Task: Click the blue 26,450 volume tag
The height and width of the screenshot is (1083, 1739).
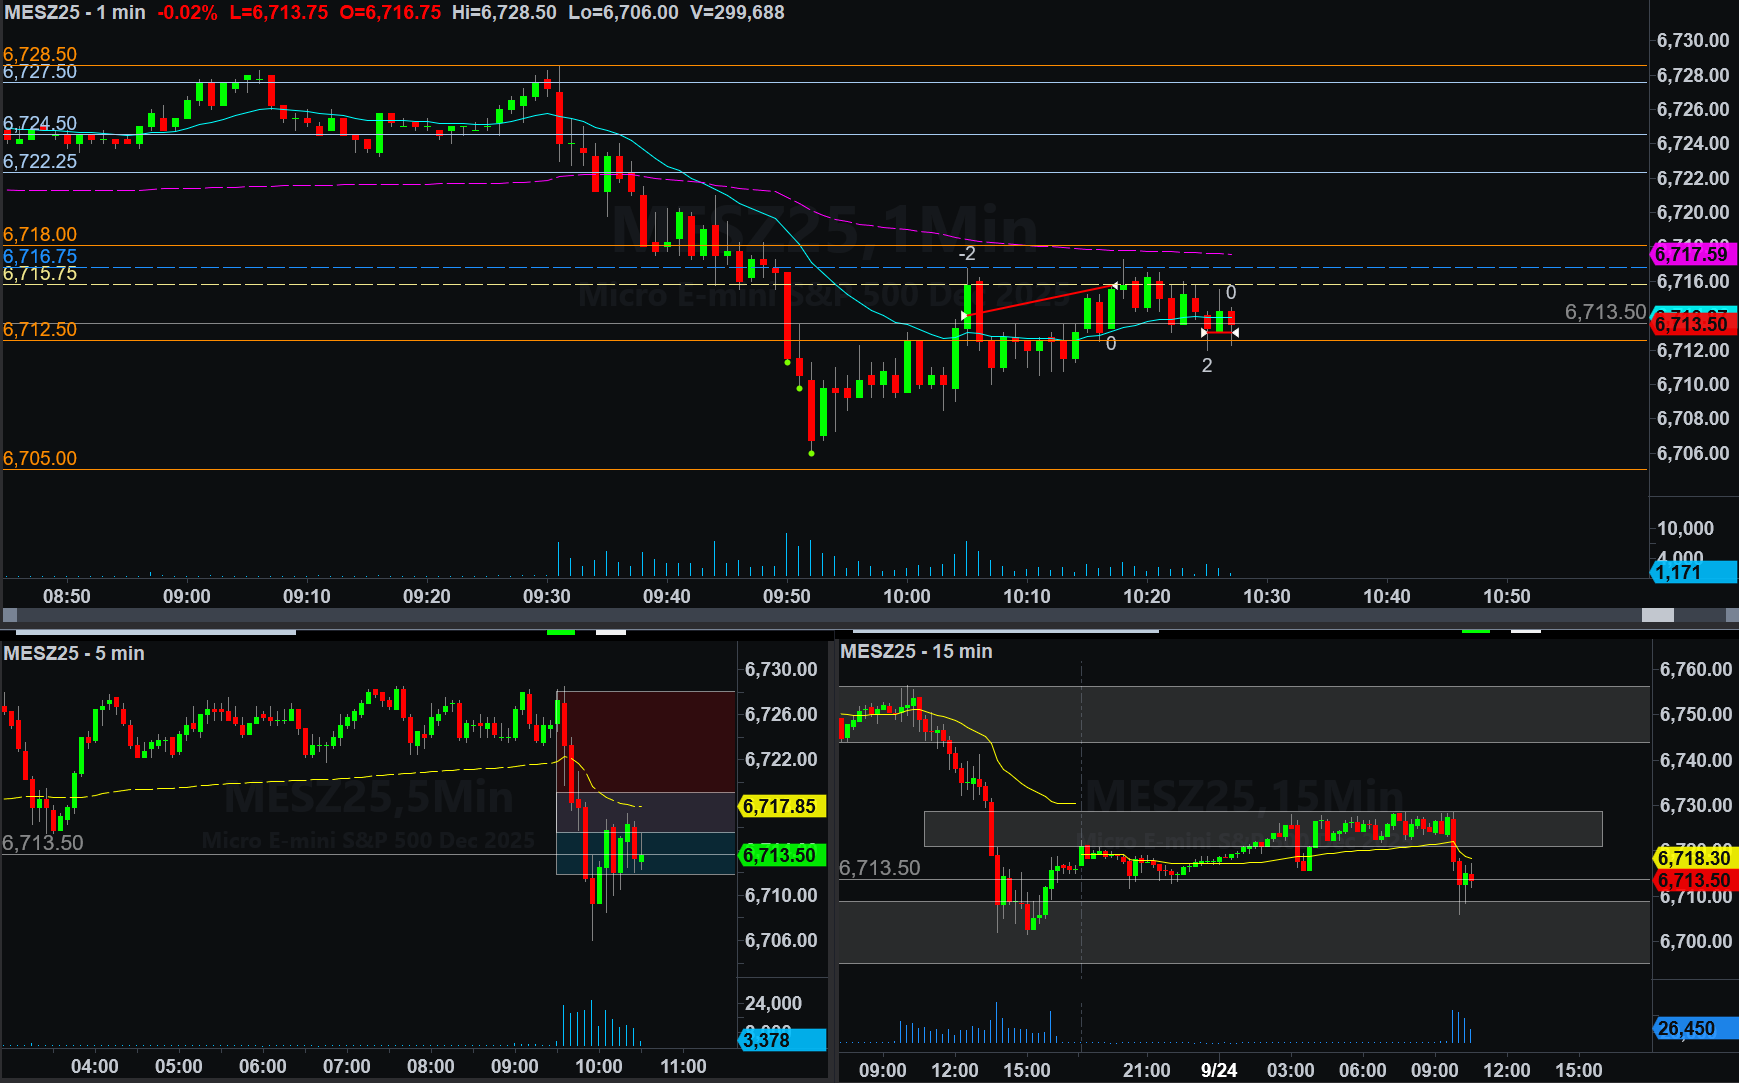Action: tap(1694, 1028)
